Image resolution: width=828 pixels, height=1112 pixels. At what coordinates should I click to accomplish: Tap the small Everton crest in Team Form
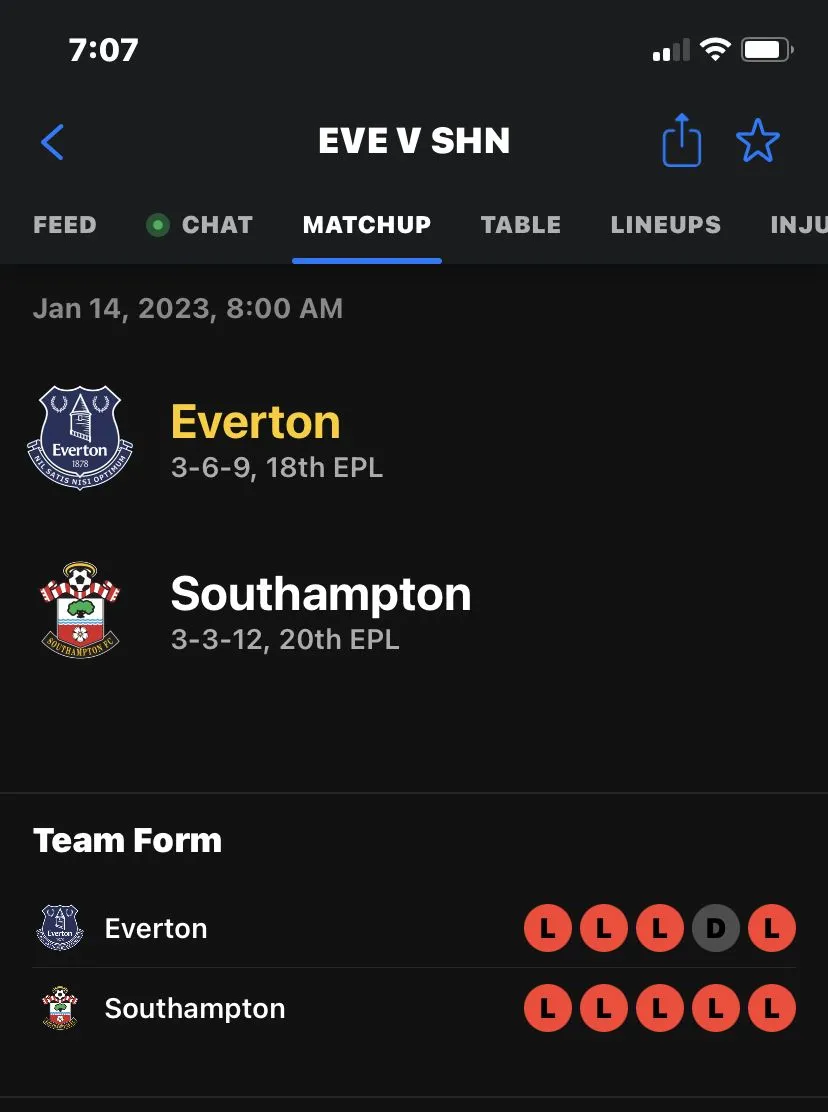click(x=59, y=928)
